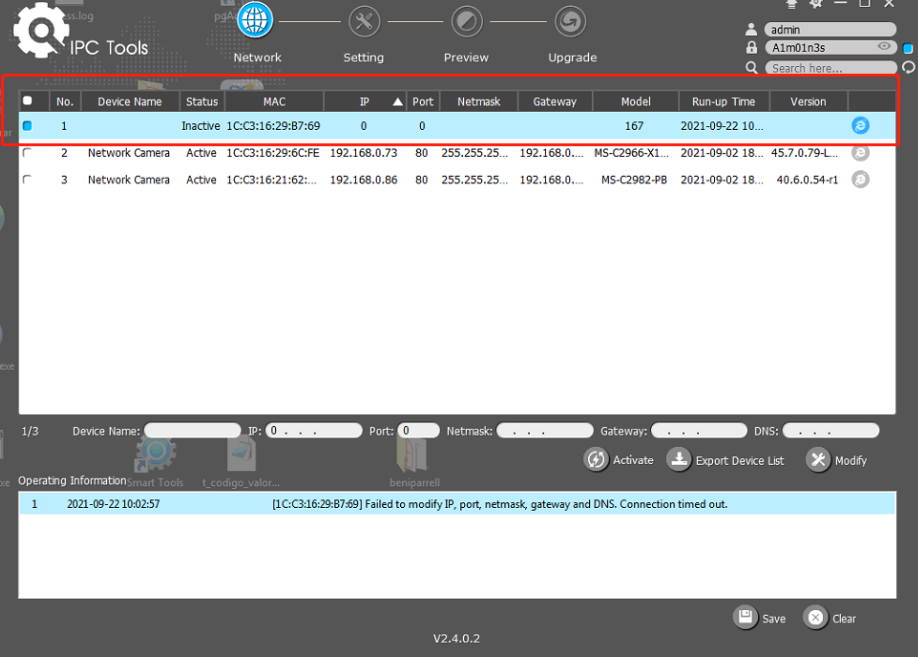Open the gear settings icon in title bar
The width and height of the screenshot is (918, 657).
click(816, 4)
